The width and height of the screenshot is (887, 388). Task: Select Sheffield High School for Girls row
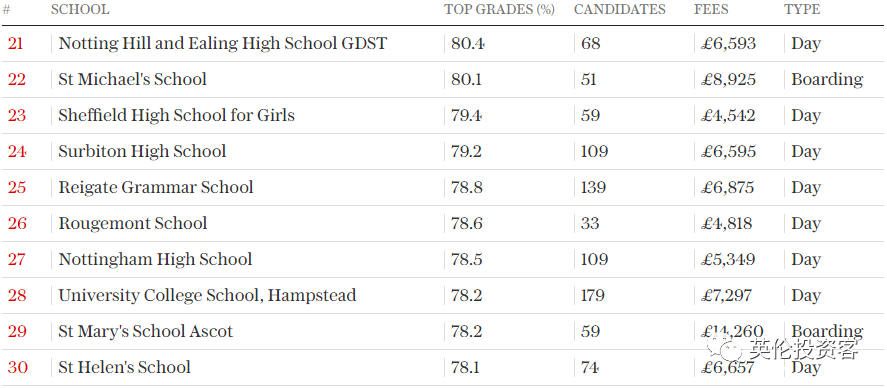click(x=444, y=115)
